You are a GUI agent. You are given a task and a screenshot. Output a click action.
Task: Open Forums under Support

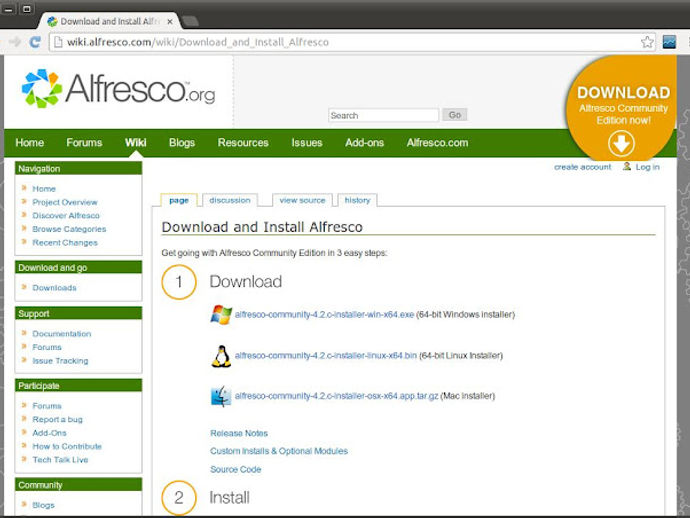pos(47,347)
